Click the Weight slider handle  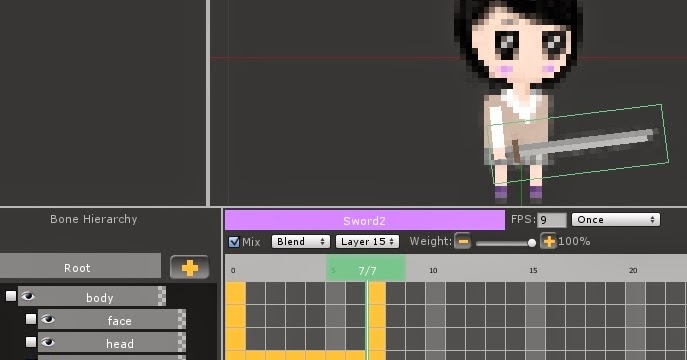click(x=532, y=243)
